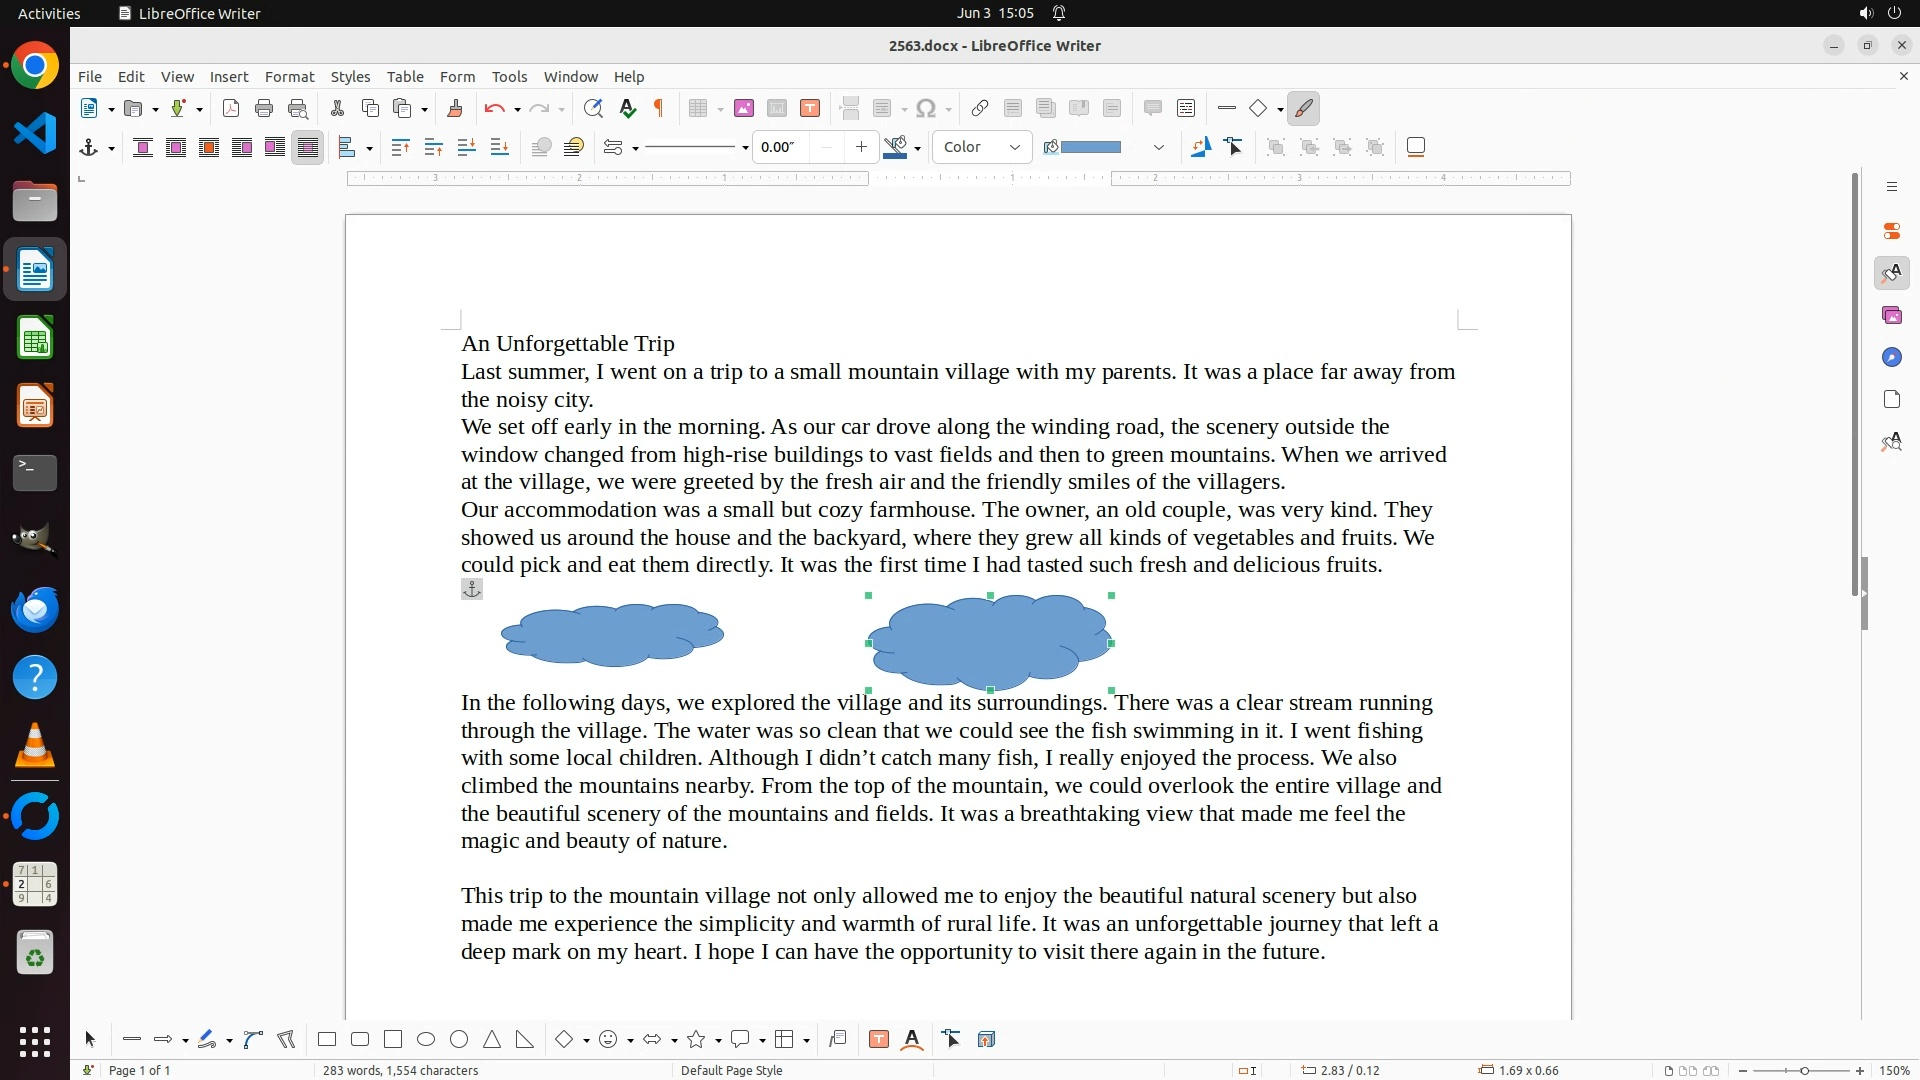Viewport: 1920px width, 1080px height.
Task: Select the left cloud shape
Action: point(612,636)
